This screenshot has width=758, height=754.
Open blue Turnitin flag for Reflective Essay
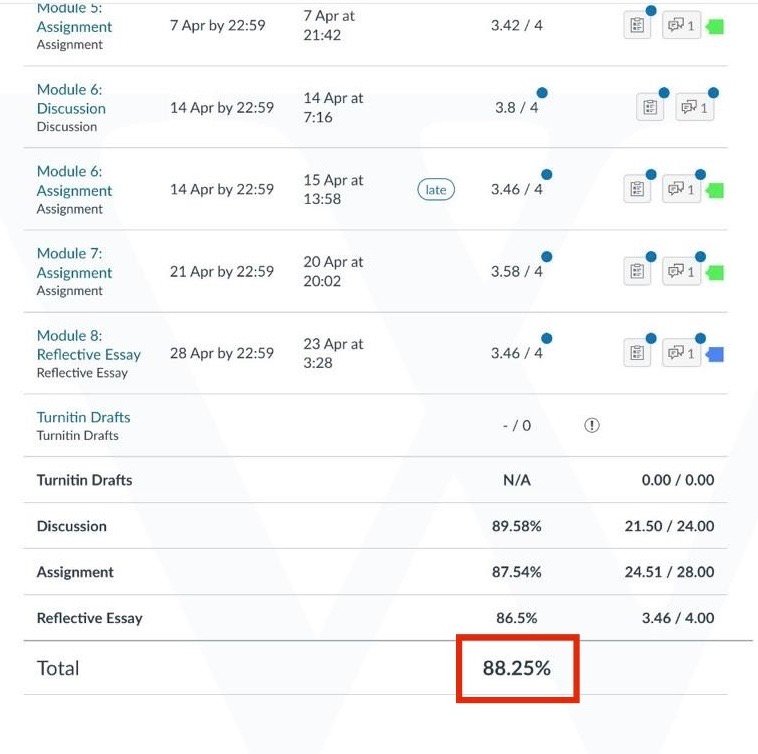coord(715,354)
